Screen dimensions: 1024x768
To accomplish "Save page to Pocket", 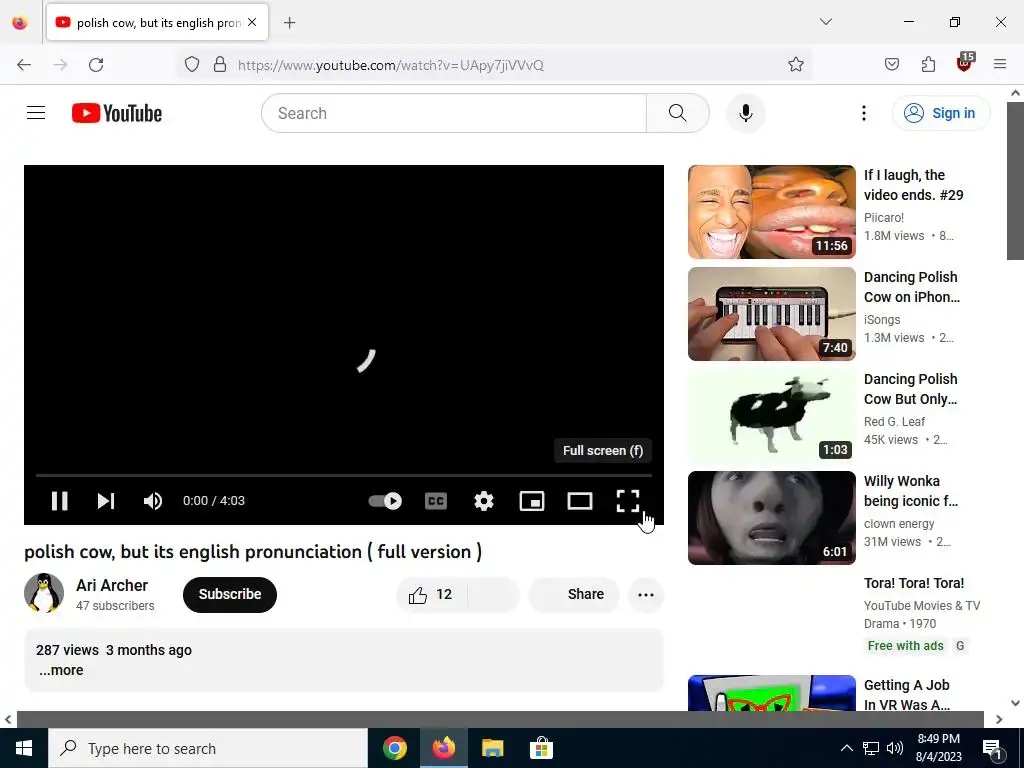I will [891, 65].
